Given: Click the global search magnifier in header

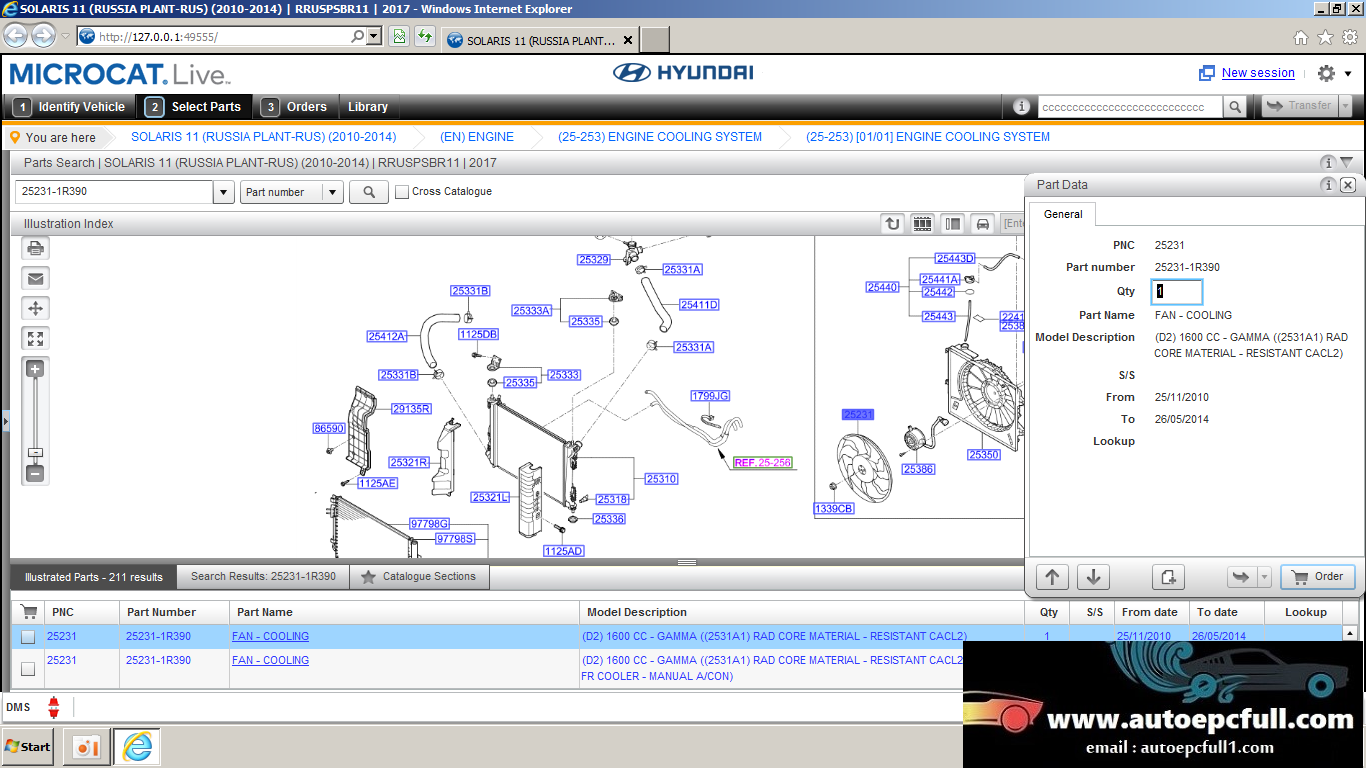Looking at the screenshot, I should [1235, 106].
